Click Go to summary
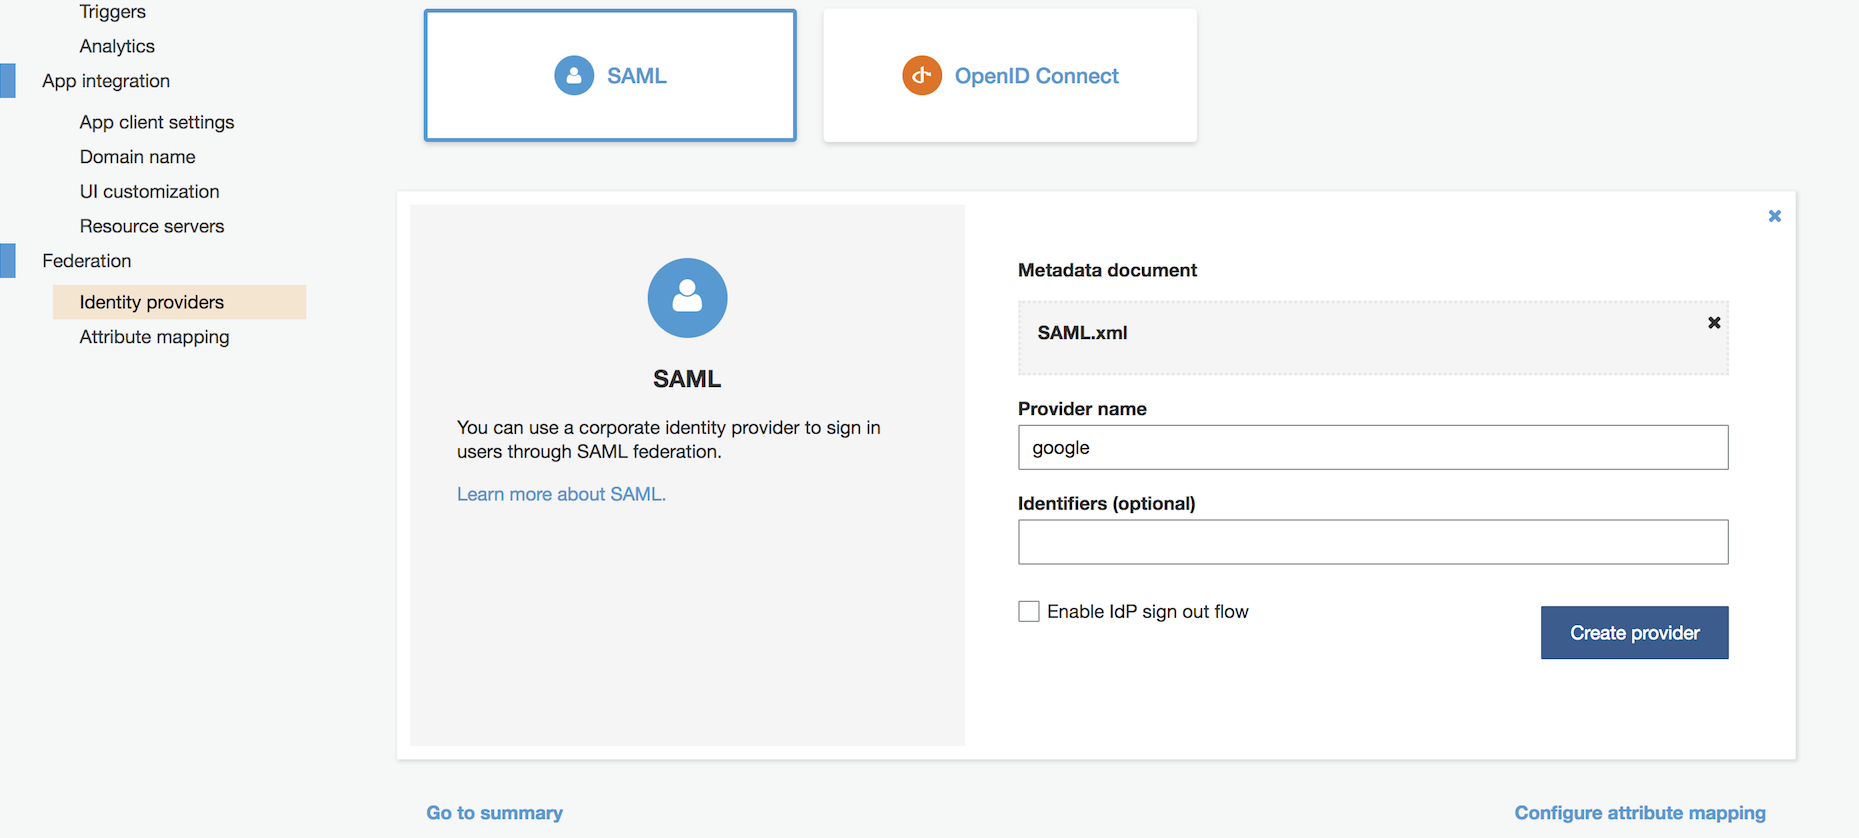Image resolution: width=1859 pixels, height=838 pixels. click(494, 812)
